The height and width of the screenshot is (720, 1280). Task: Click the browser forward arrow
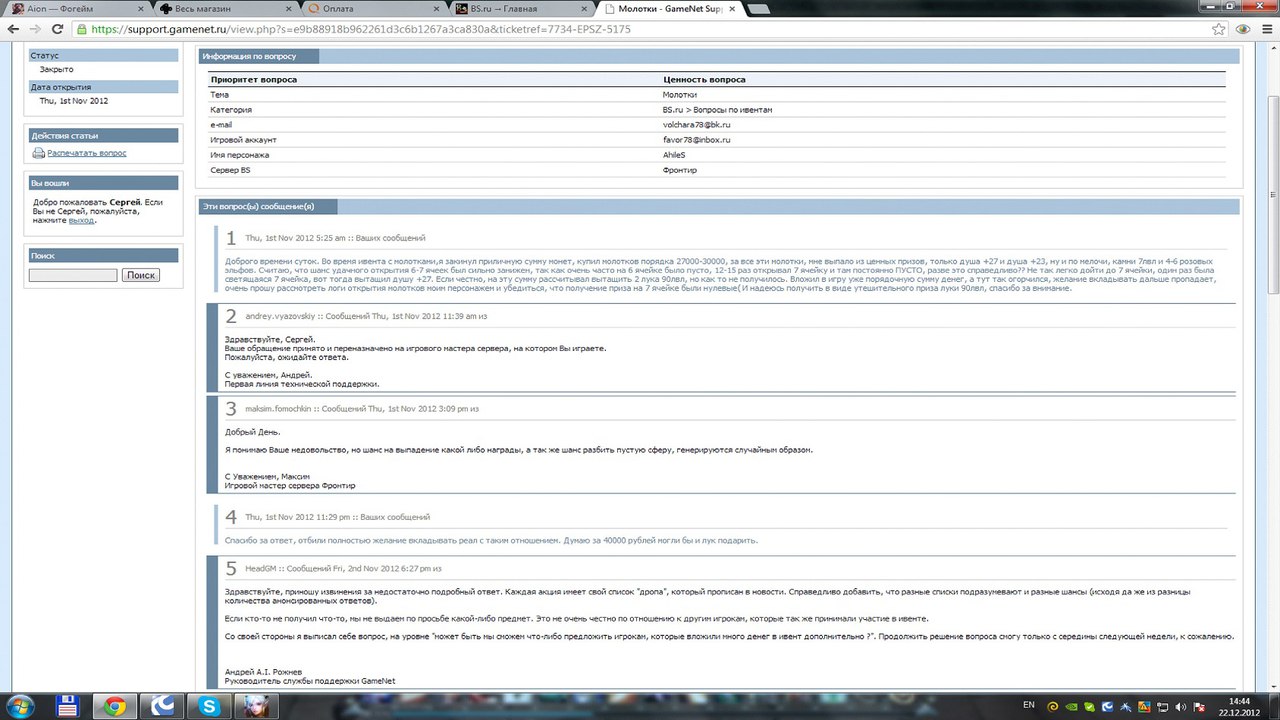[35, 29]
